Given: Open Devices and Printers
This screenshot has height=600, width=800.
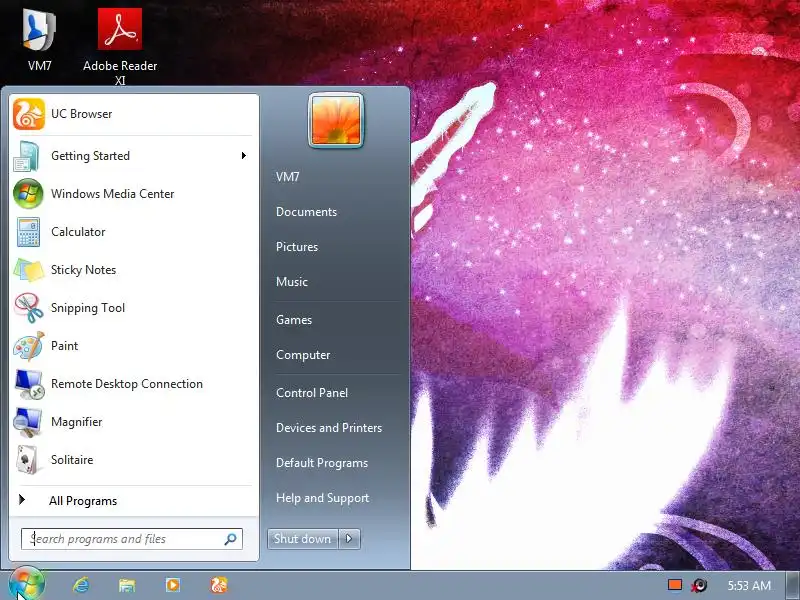Looking at the screenshot, I should (x=329, y=428).
